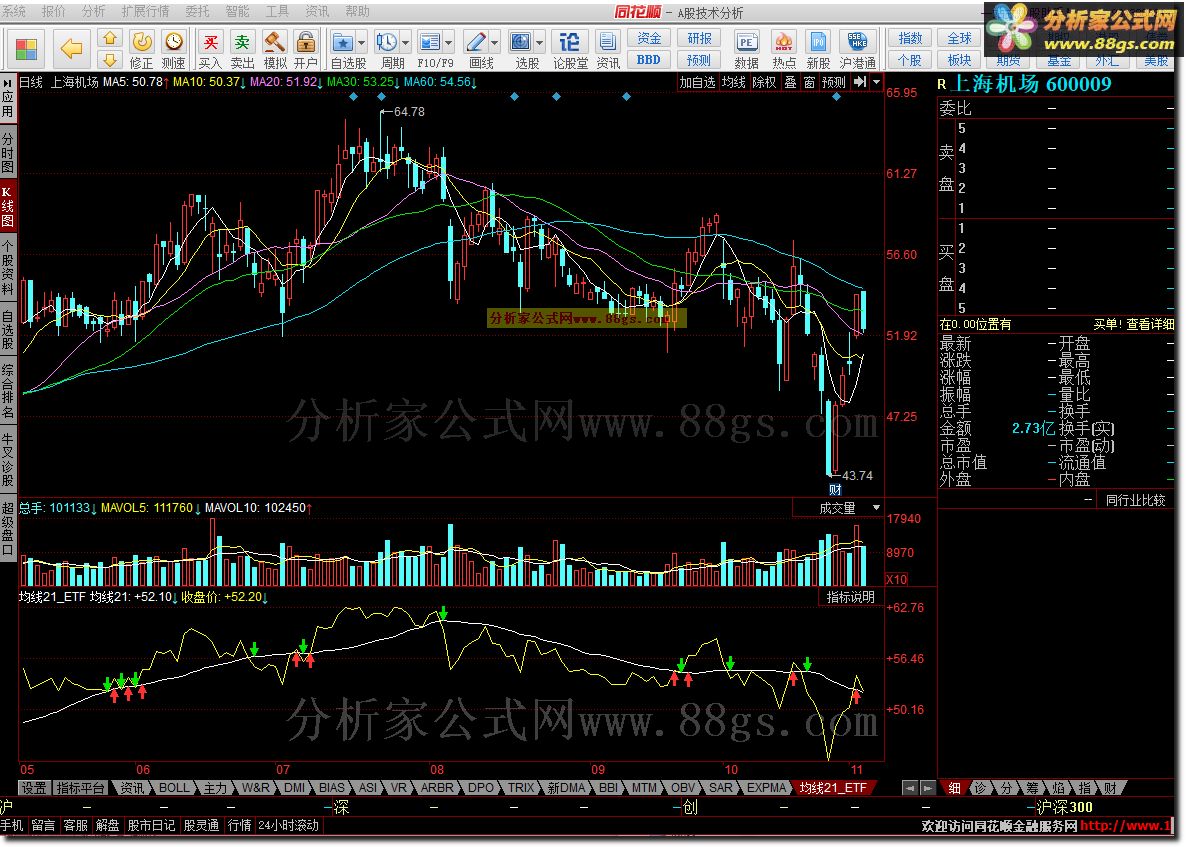The image size is (1186, 847).
Task: Open the 报价 menu
Action: click(53, 11)
